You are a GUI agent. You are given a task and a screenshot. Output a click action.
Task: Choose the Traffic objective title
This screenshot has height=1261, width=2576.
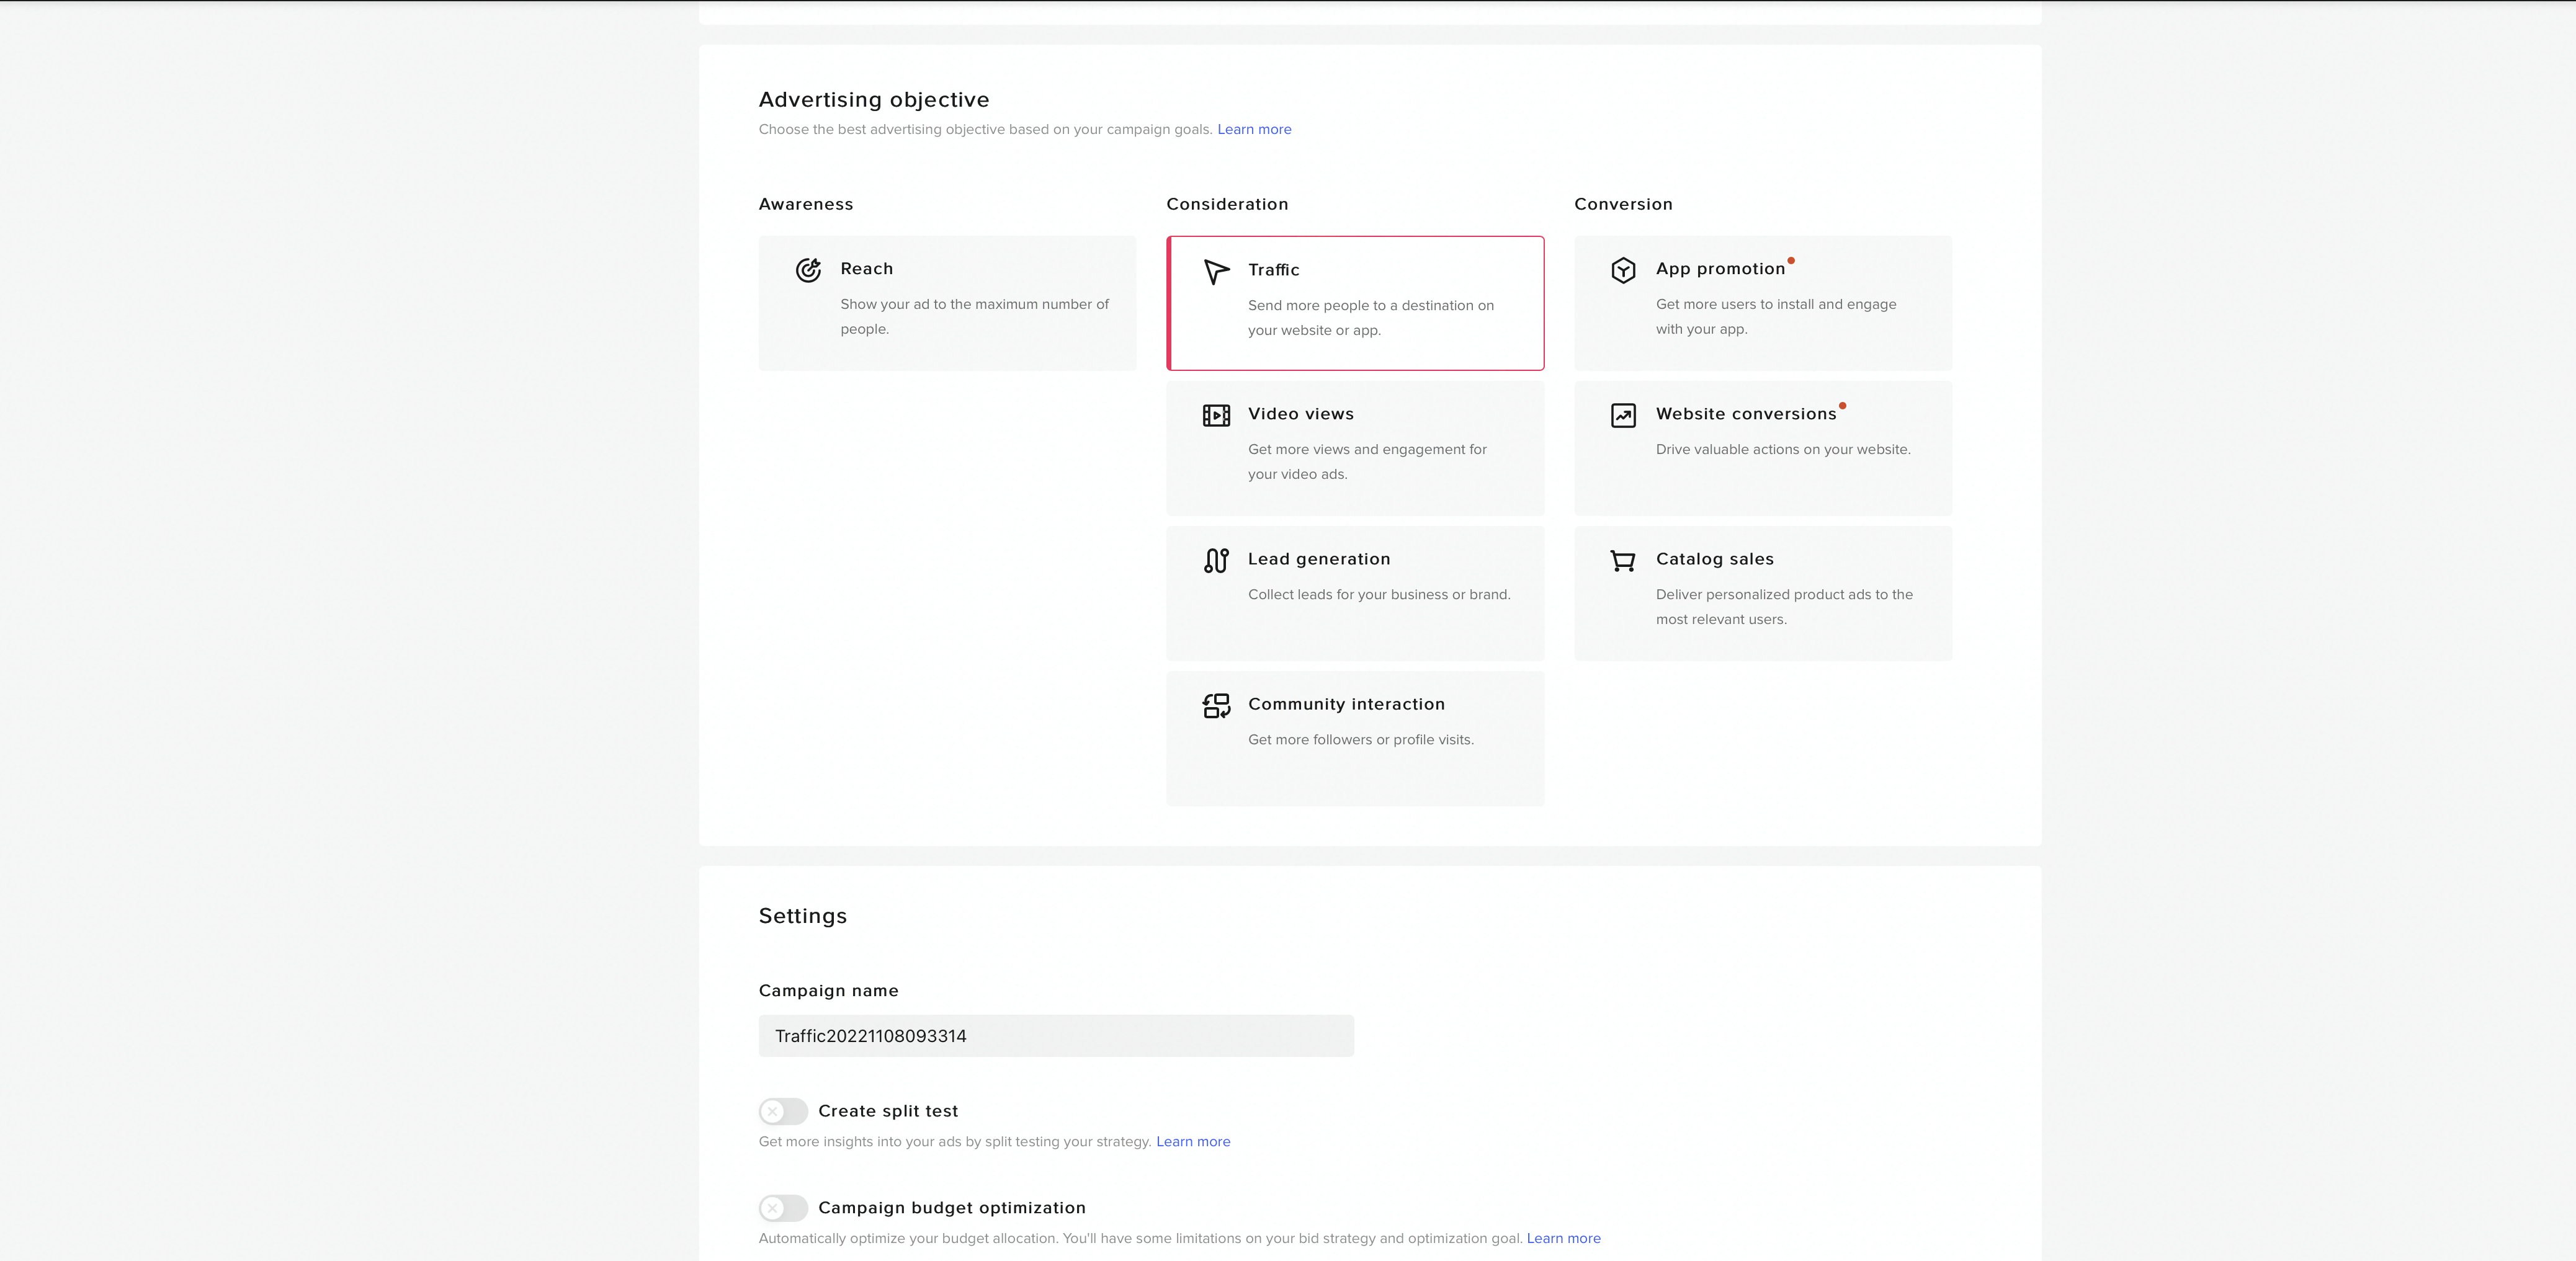[x=1273, y=270]
